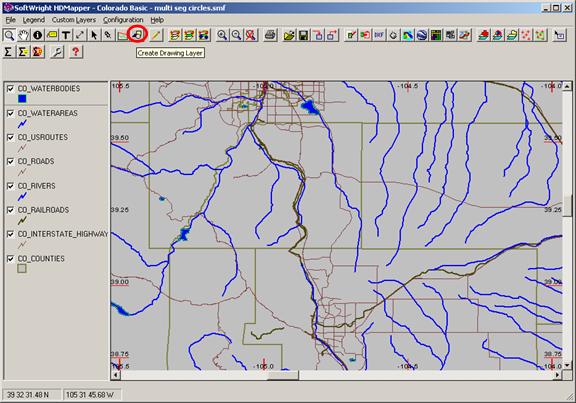Click the red layer stack icon
576x403 pixels.
pyautogui.click(x=483, y=35)
